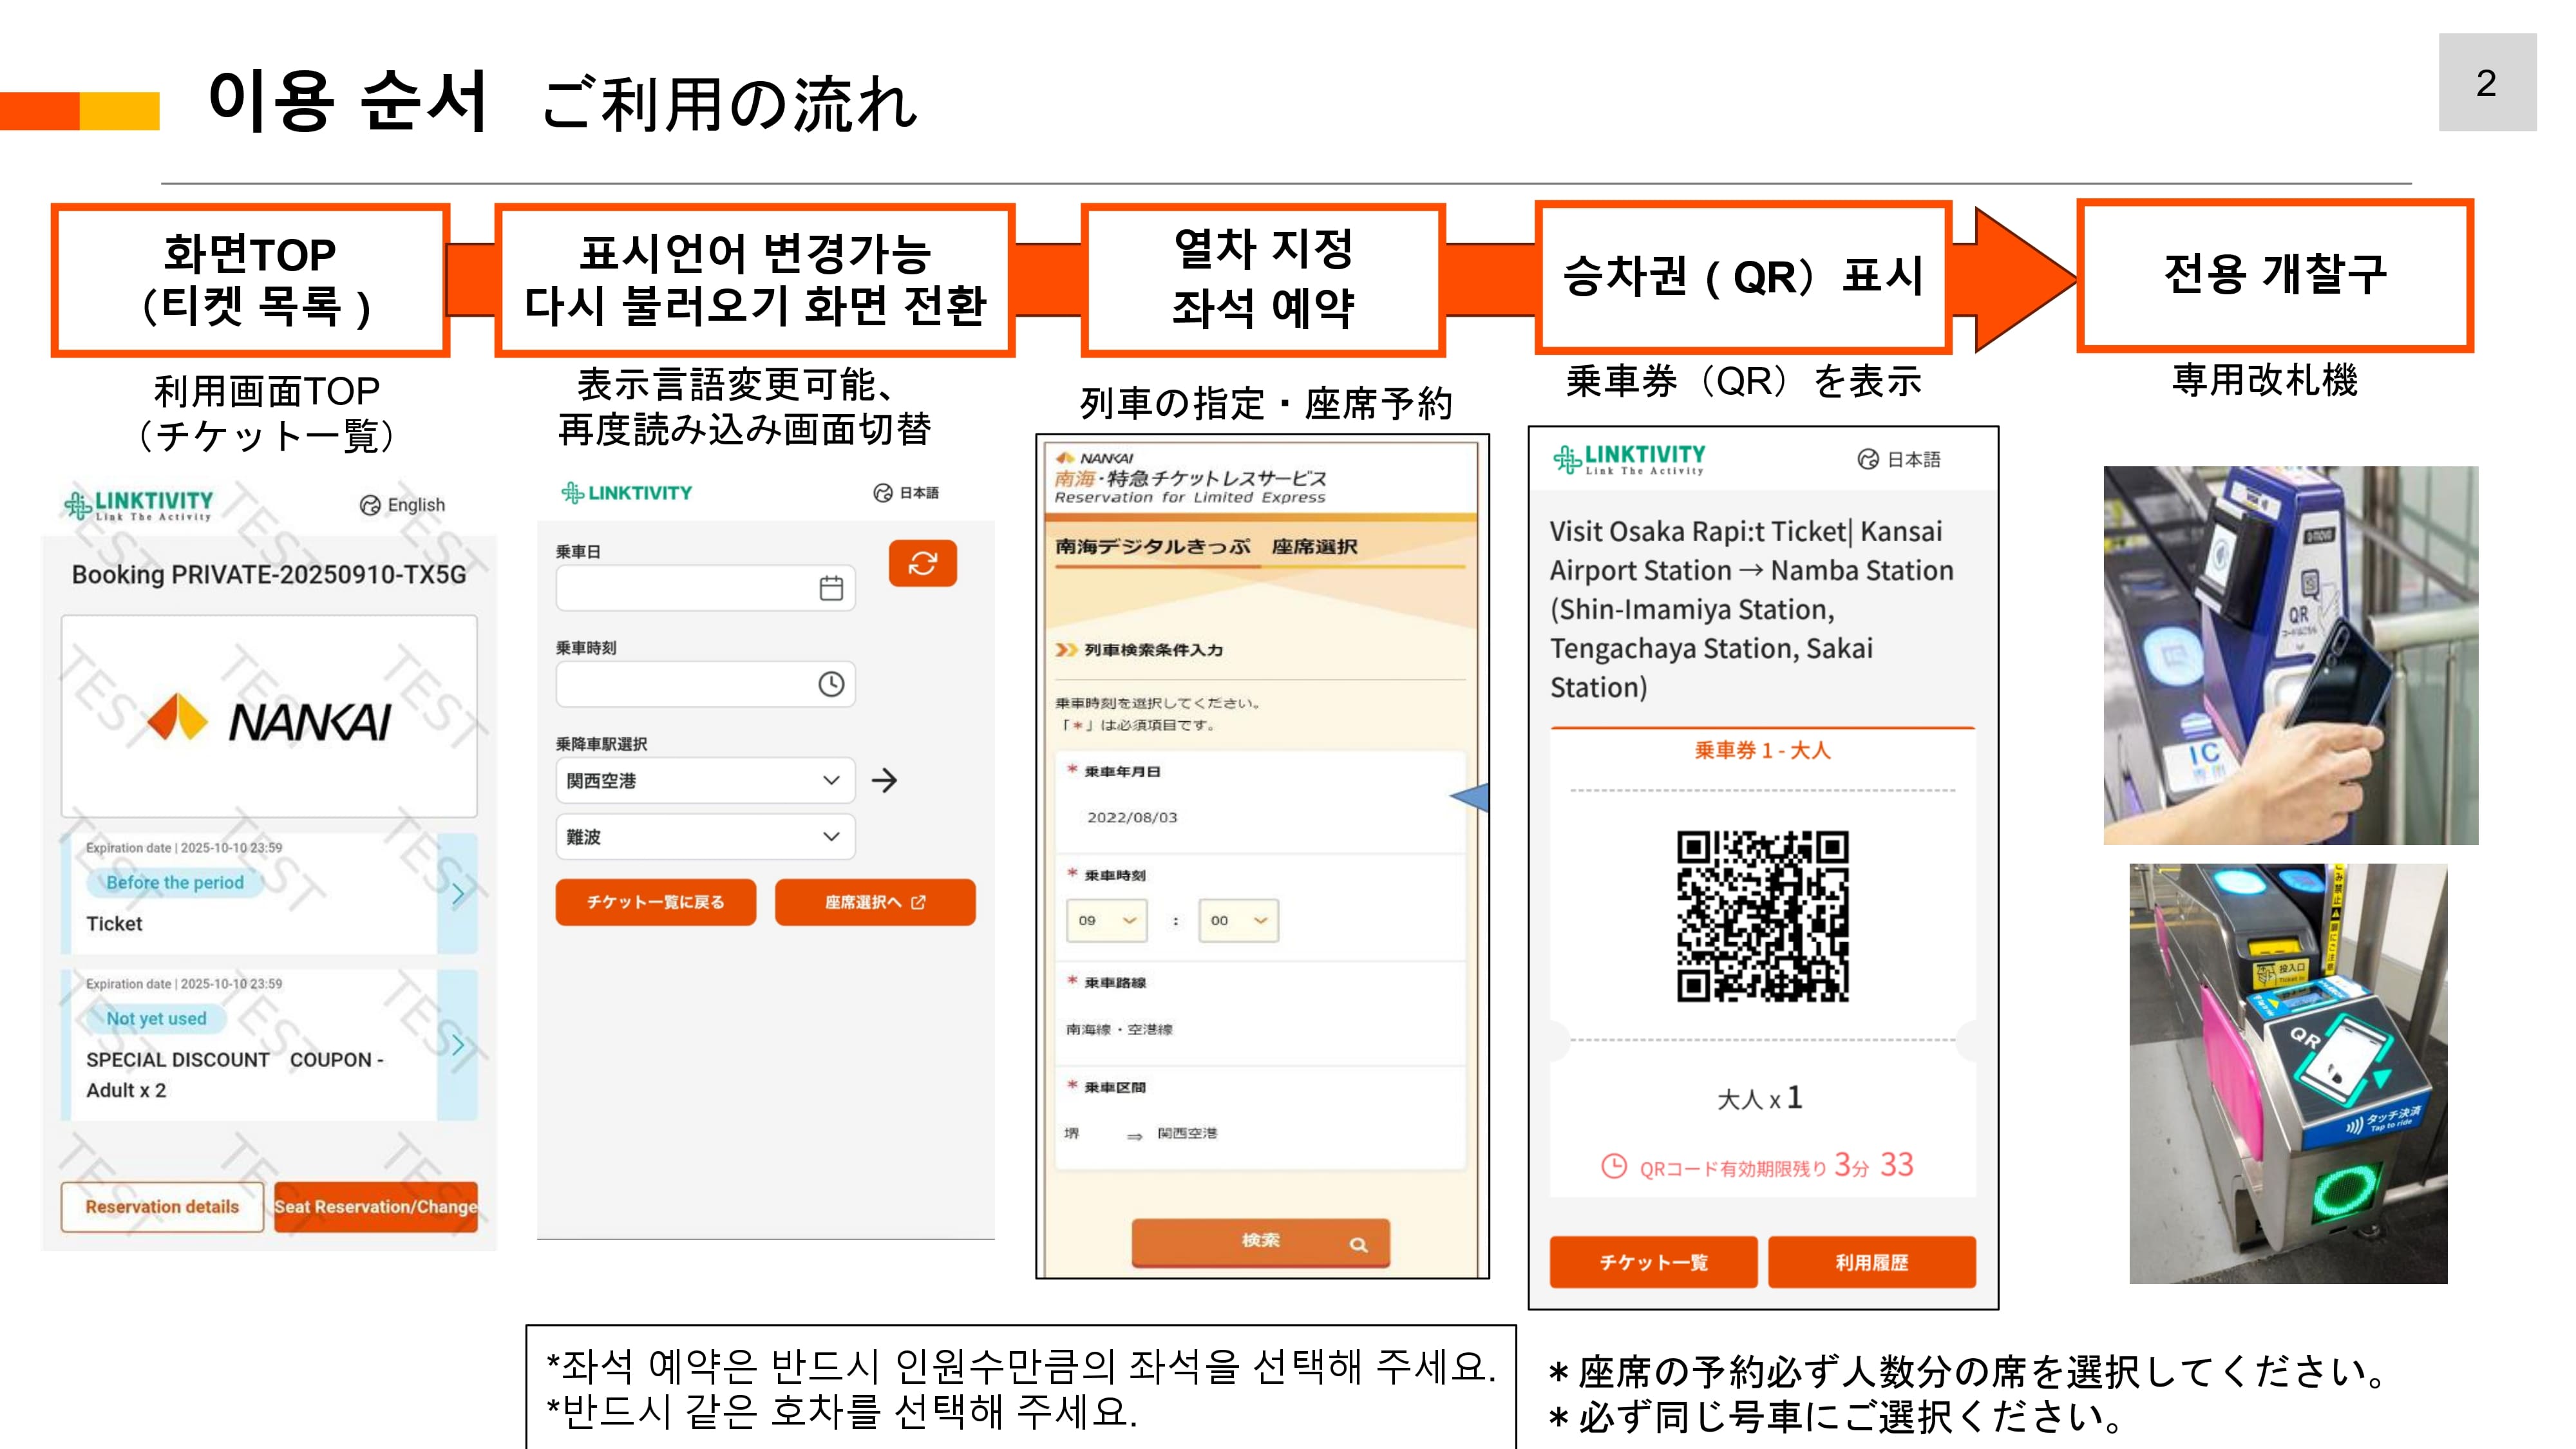2576x1449 pixels.
Task: Switch language via 日本語 globe icon in form
Action: pos(883,493)
